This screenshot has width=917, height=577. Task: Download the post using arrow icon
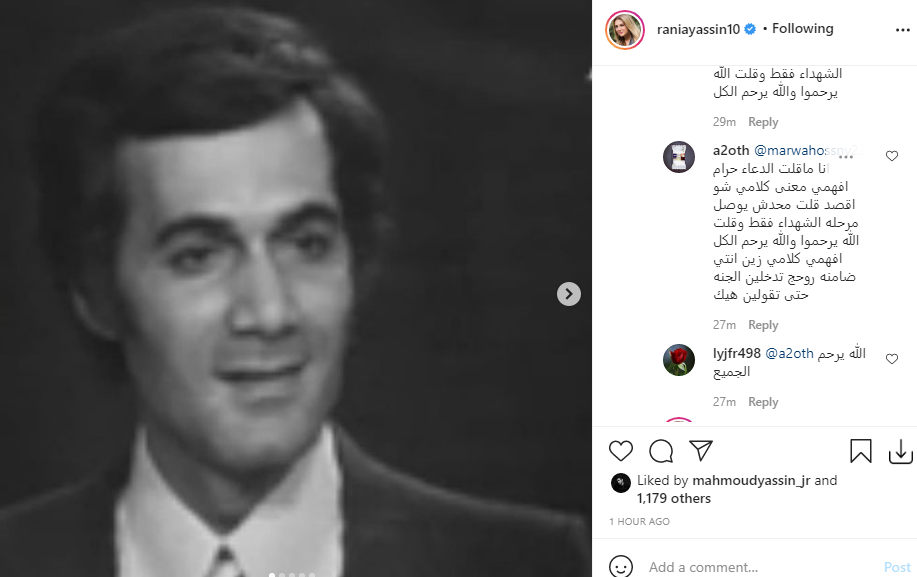tap(901, 451)
